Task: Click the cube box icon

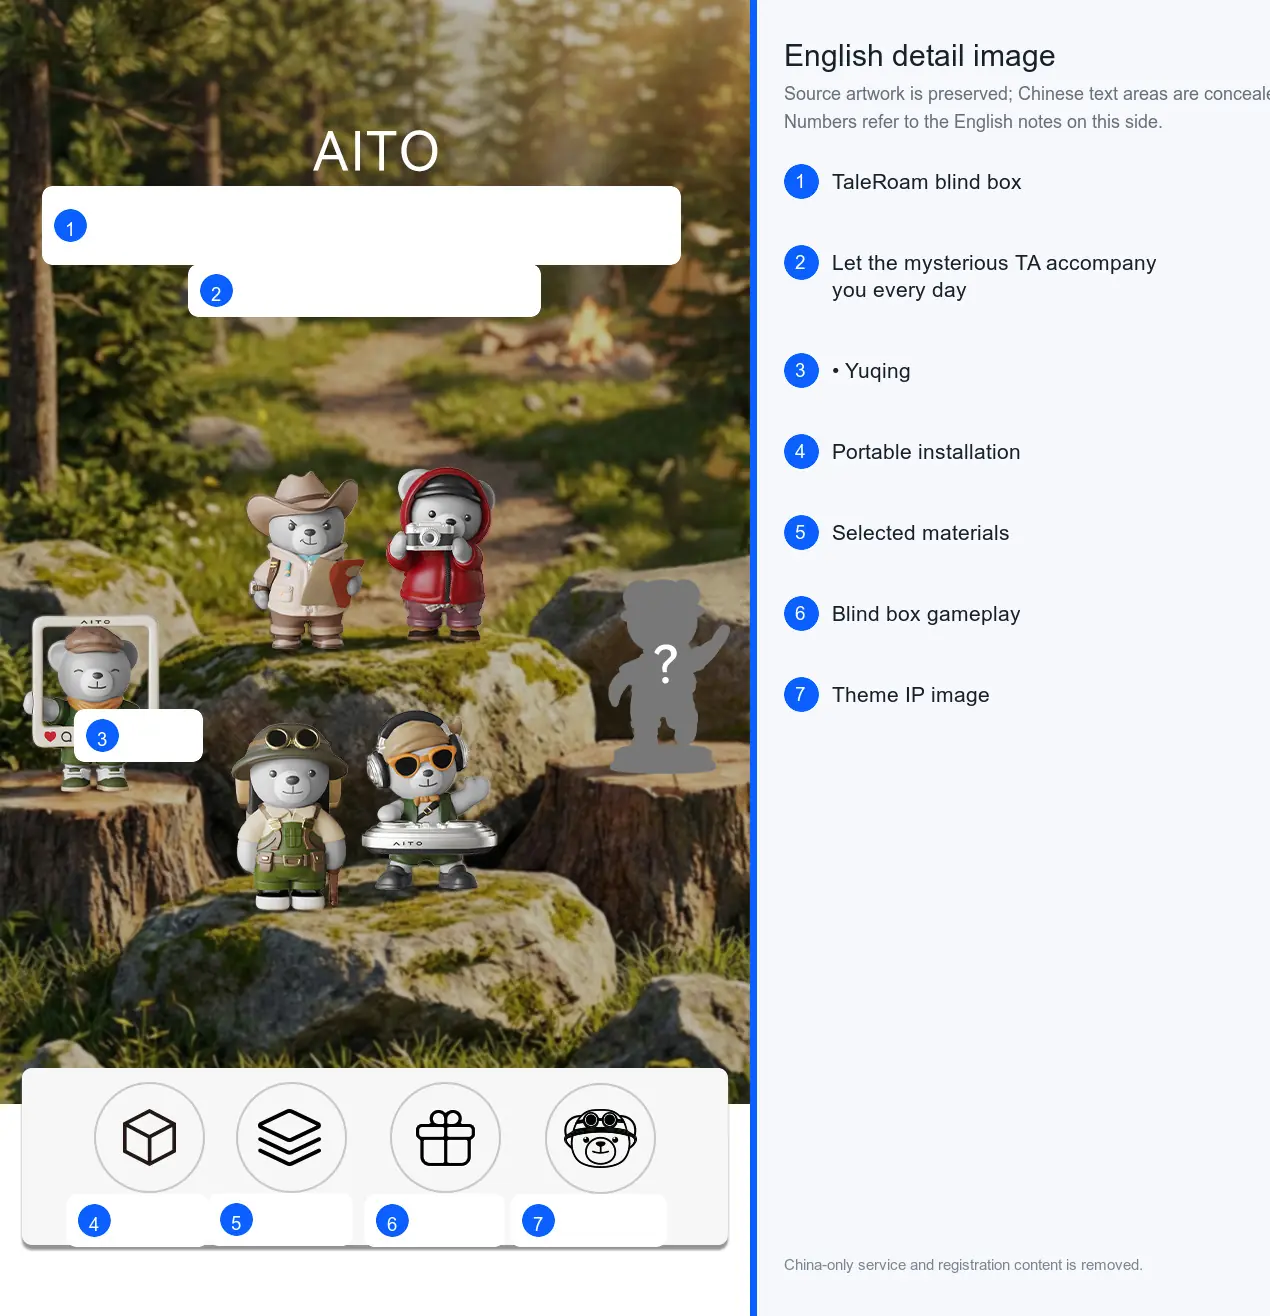Action: (149, 1138)
